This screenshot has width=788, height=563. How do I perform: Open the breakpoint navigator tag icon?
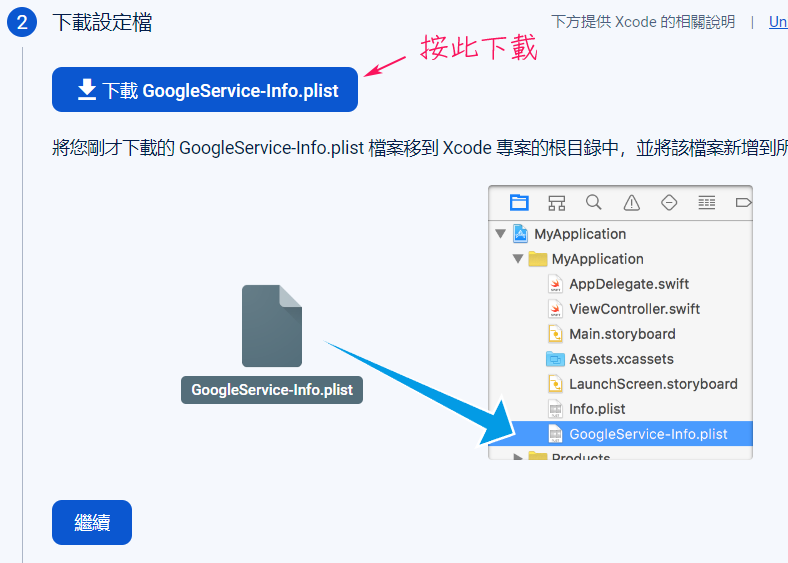pos(743,203)
